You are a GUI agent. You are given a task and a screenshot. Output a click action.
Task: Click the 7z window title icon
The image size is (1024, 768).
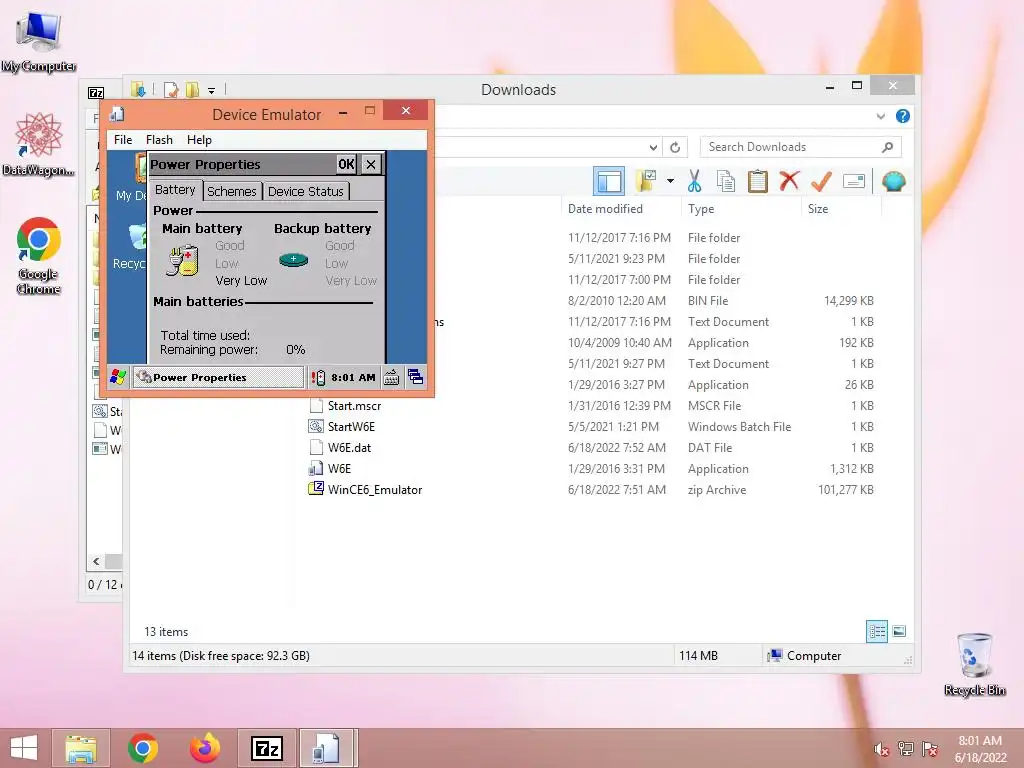point(96,93)
